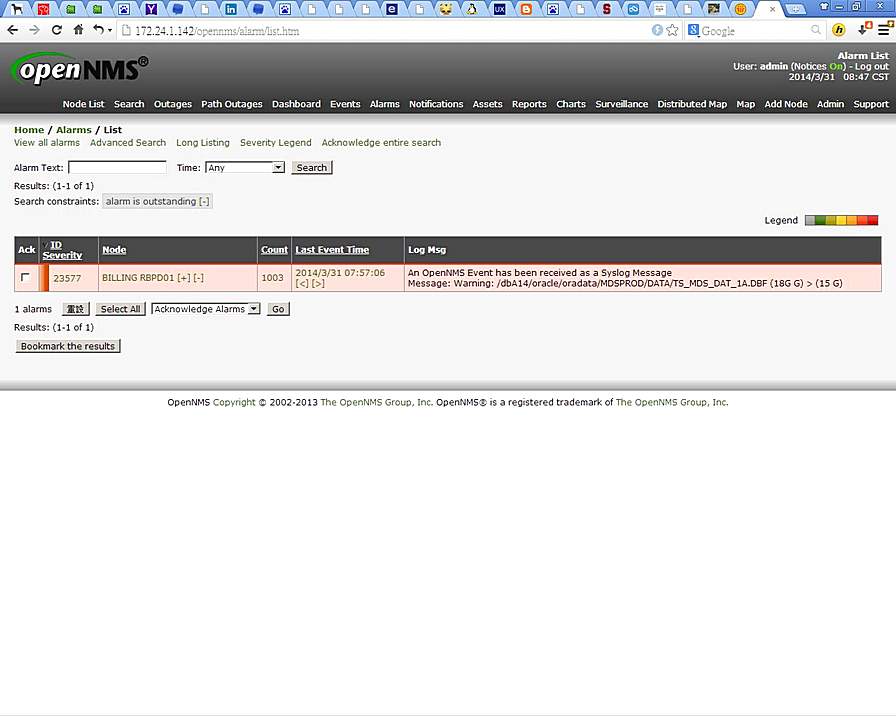This screenshot has height=717, width=896.
Task: Click the browser address bar URL
Action: click(217, 31)
